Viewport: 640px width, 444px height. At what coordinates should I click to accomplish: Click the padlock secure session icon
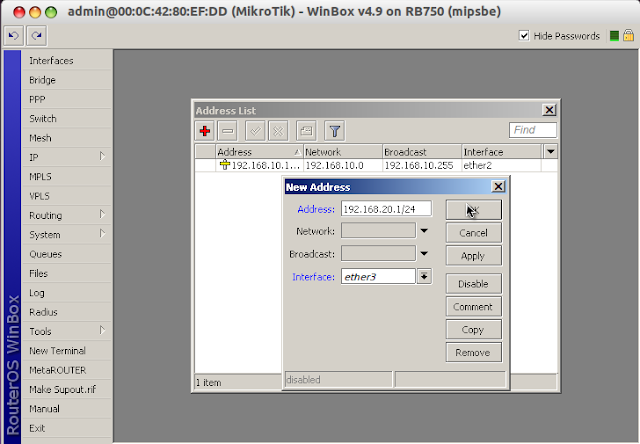pos(629,36)
